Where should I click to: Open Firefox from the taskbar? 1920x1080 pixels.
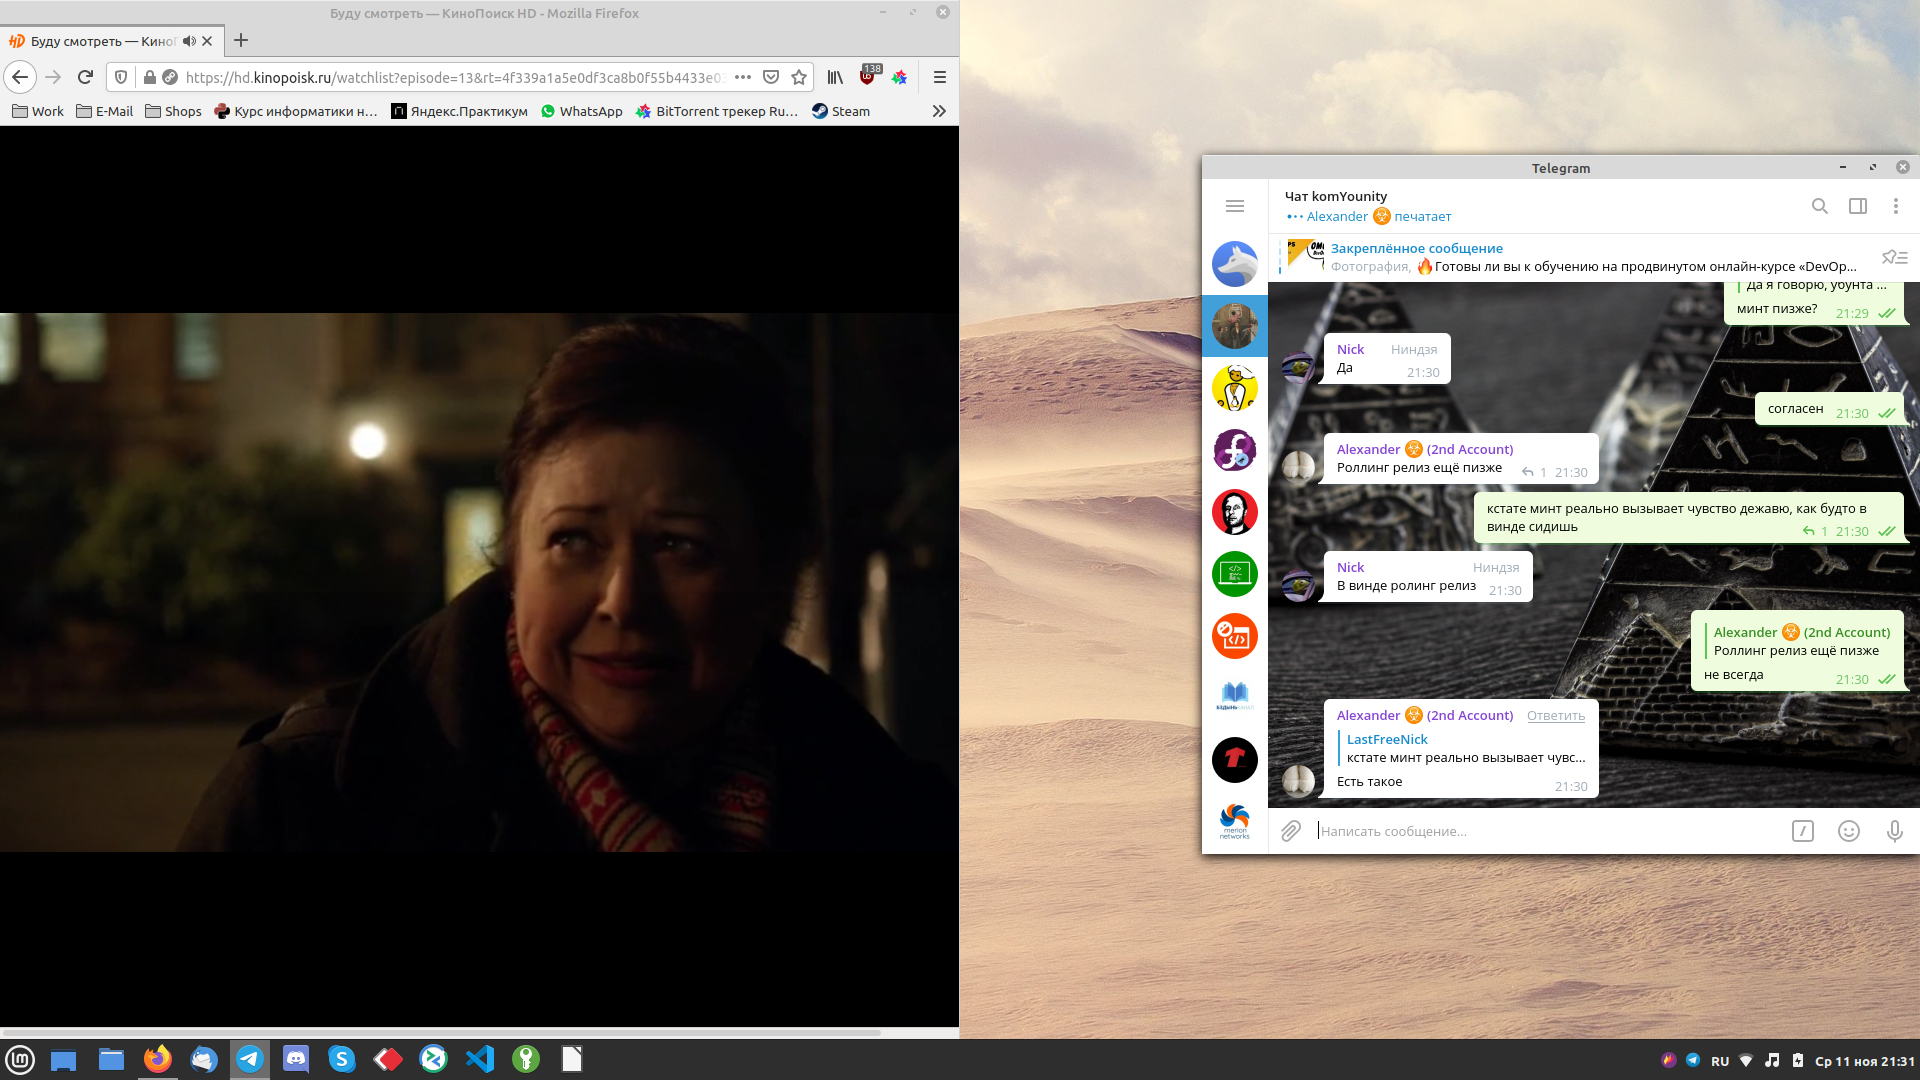click(157, 1059)
